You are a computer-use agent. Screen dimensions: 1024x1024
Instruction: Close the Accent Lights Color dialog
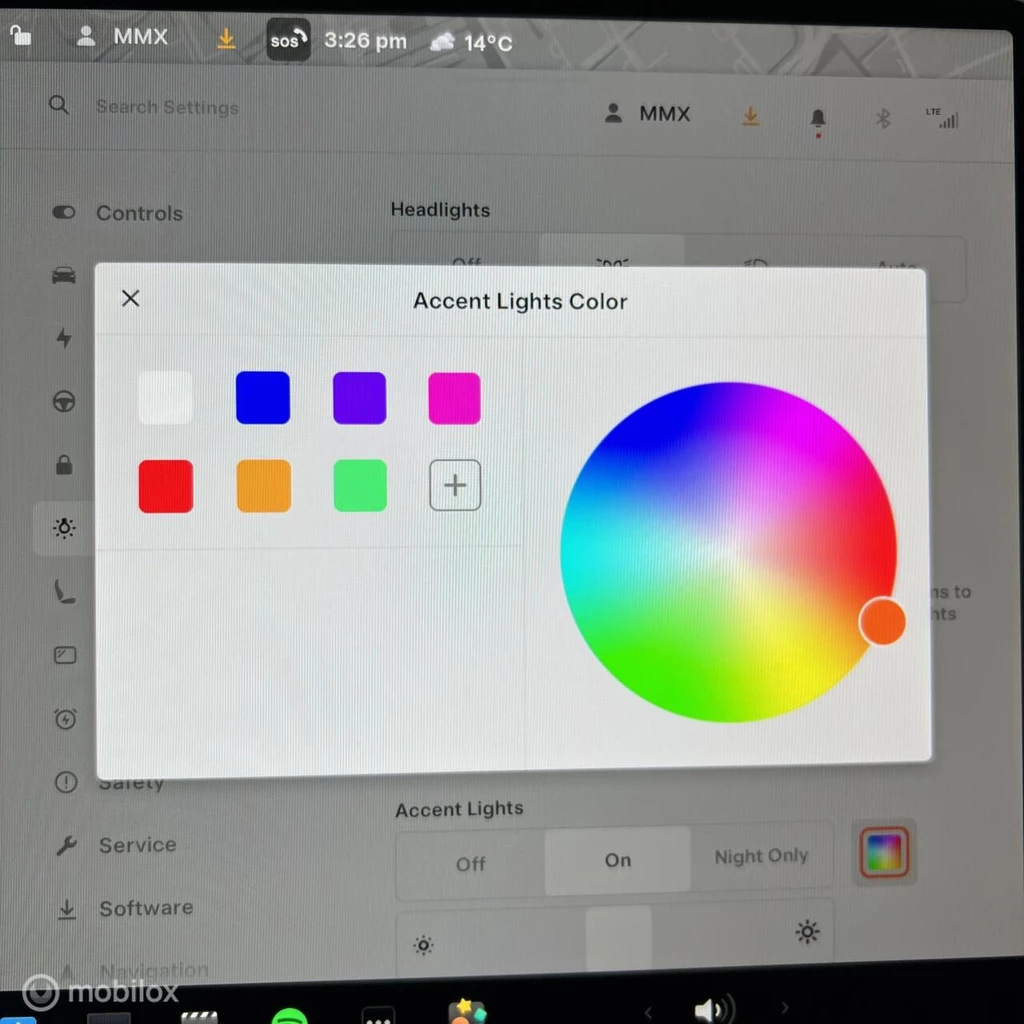tap(130, 298)
